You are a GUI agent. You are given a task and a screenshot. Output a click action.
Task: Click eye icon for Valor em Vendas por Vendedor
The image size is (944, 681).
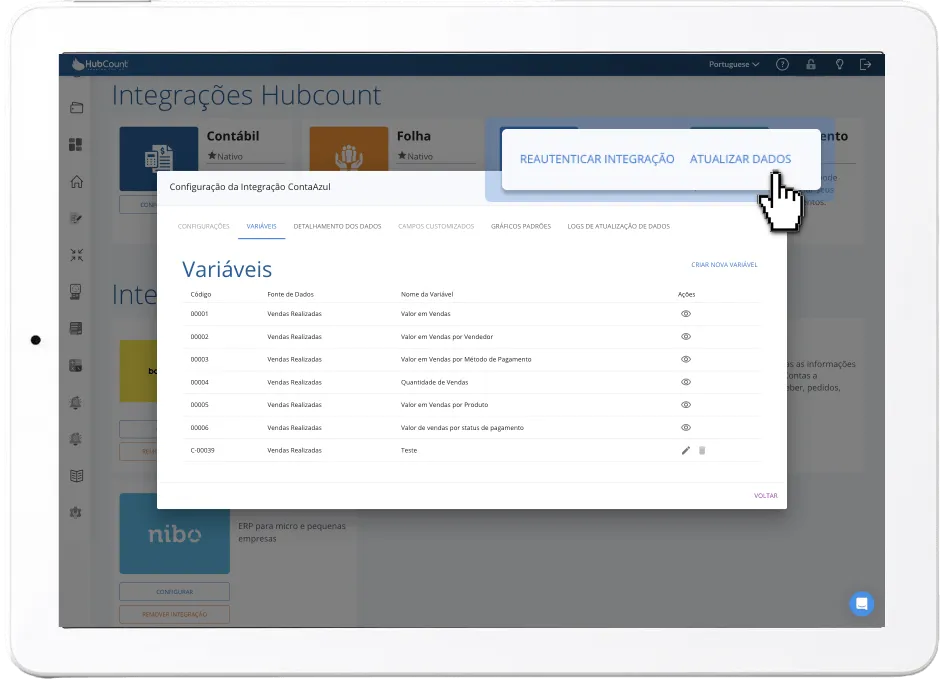[686, 337]
